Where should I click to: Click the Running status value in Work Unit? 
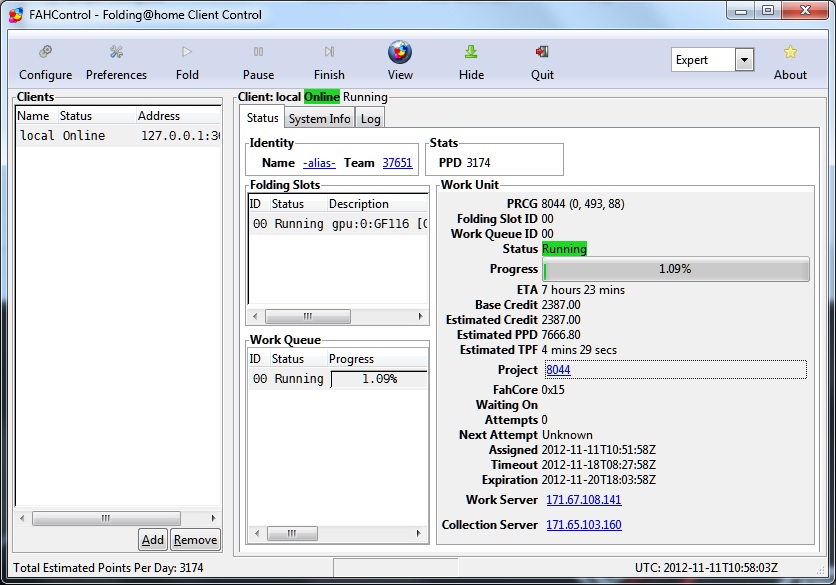(564, 249)
